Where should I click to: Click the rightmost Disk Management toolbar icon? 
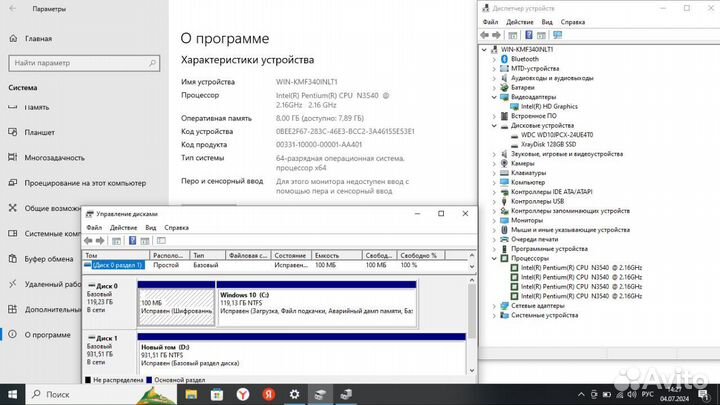click(x=161, y=241)
